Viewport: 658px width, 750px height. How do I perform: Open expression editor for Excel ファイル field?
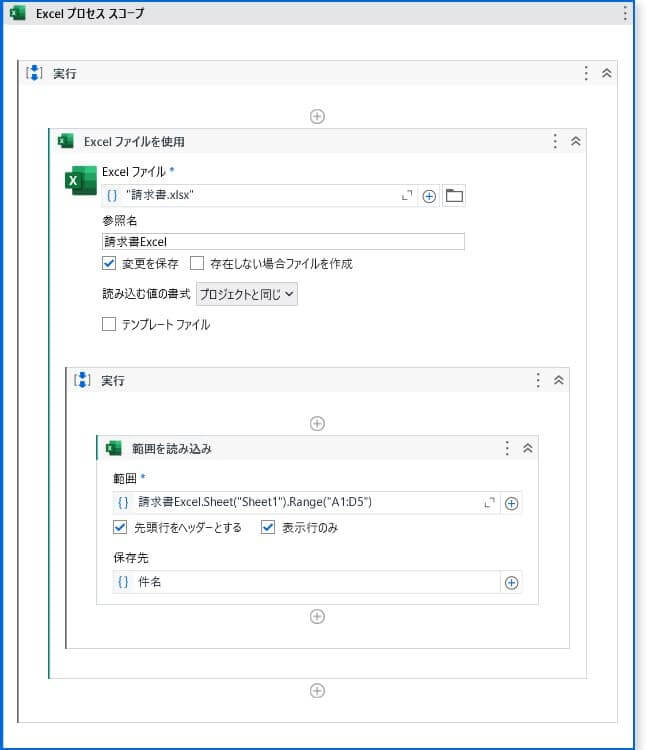click(x=406, y=196)
